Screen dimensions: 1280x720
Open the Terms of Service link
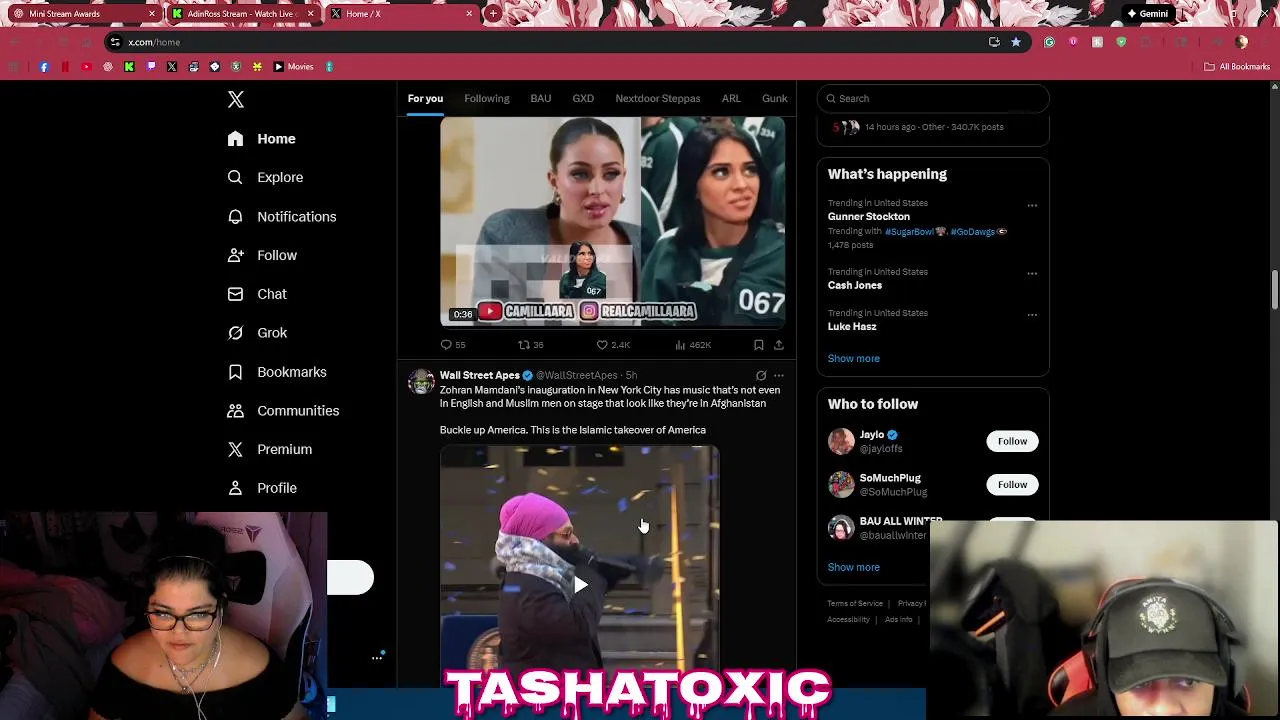click(x=855, y=603)
